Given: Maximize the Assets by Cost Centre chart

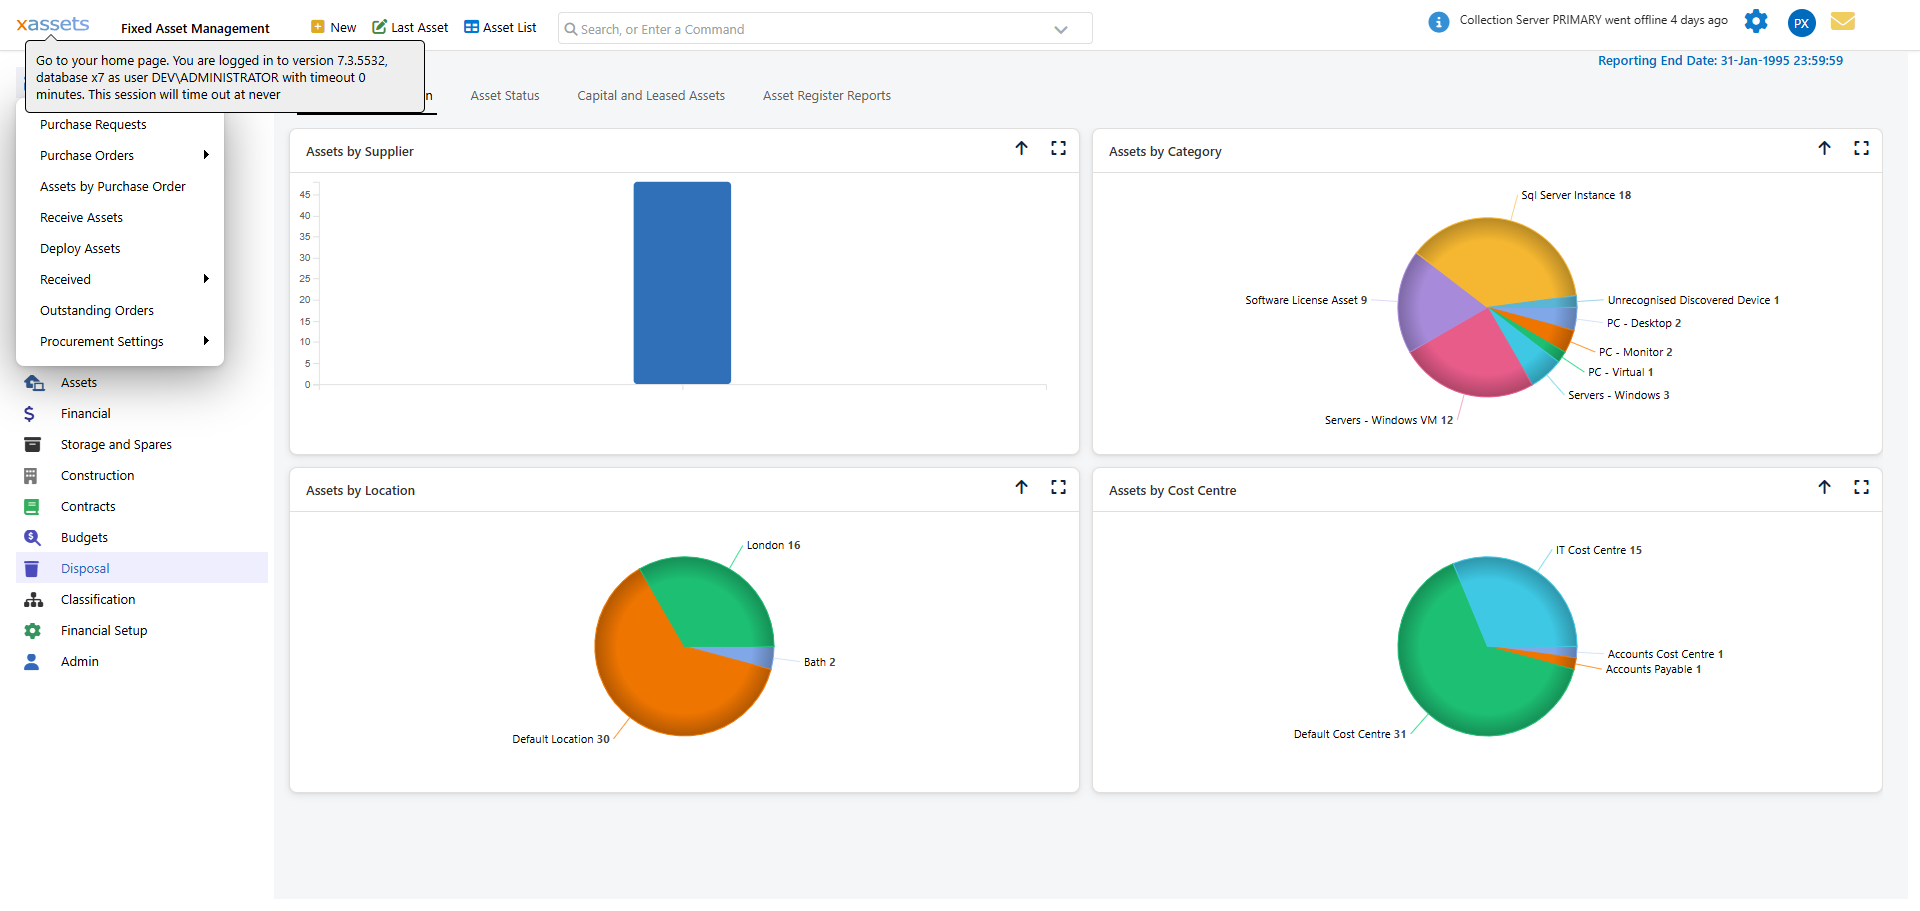Looking at the screenshot, I should (x=1861, y=487).
